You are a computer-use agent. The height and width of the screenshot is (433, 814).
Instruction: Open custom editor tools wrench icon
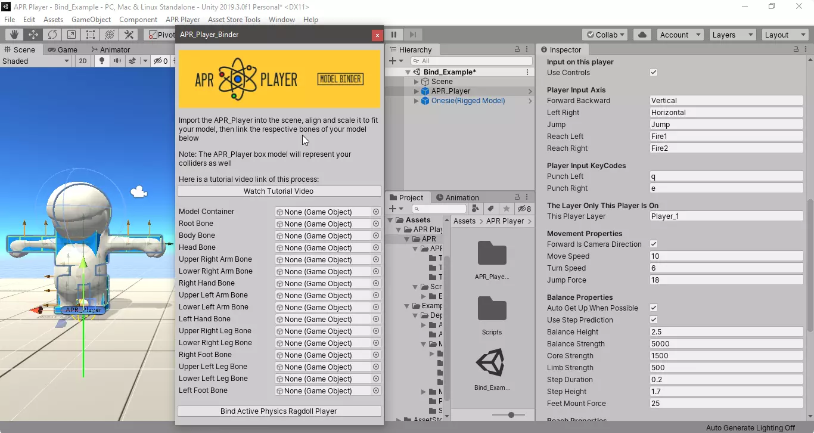tap(129, 35)
